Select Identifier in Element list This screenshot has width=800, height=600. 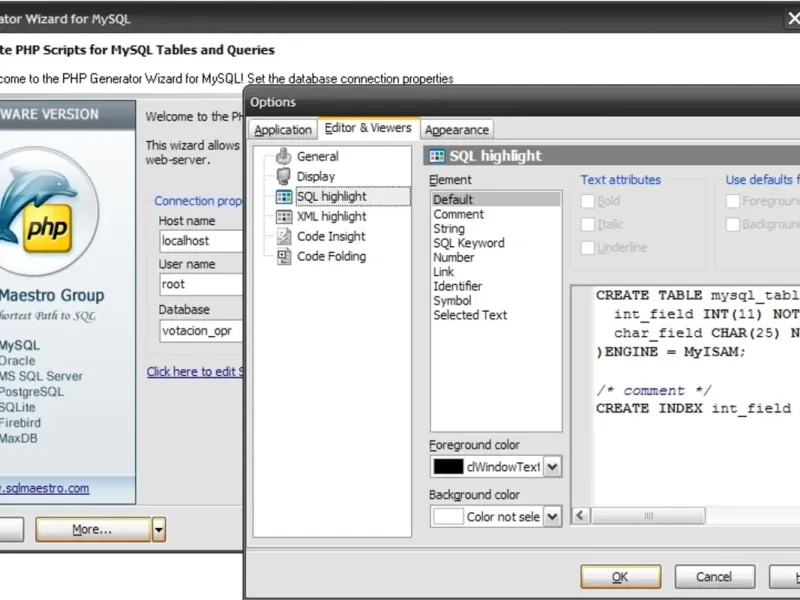(496, 286)
